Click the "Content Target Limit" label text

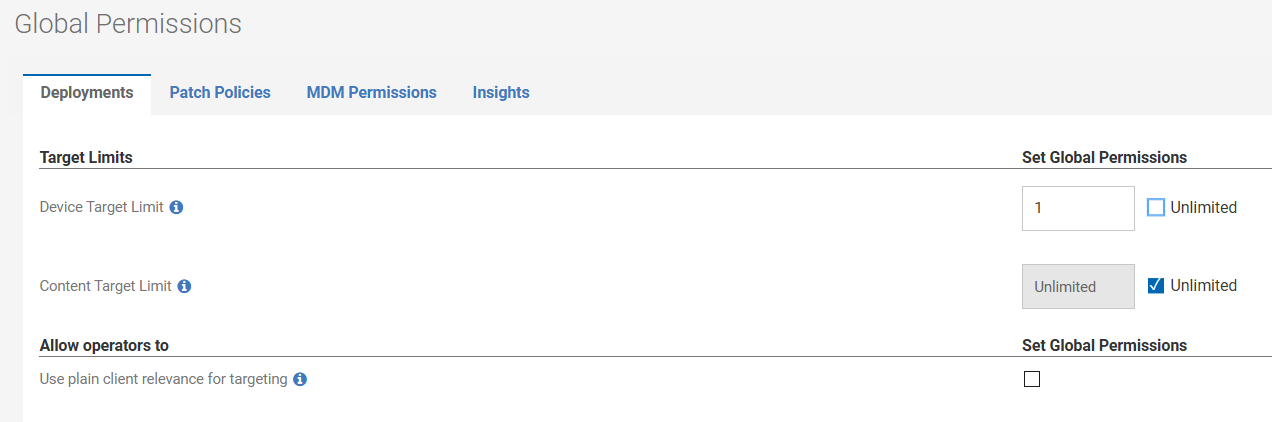[x=105, y=286]
